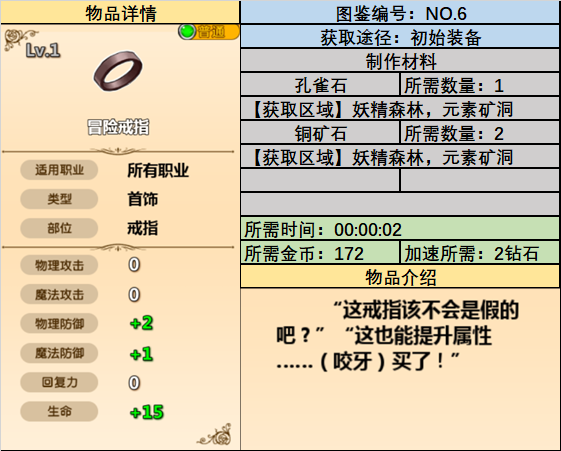Image resolution: width=561 pixels, height=451 pixels.
Task: Click the 0 value beside 回复力
Action: tap(134, 383)
